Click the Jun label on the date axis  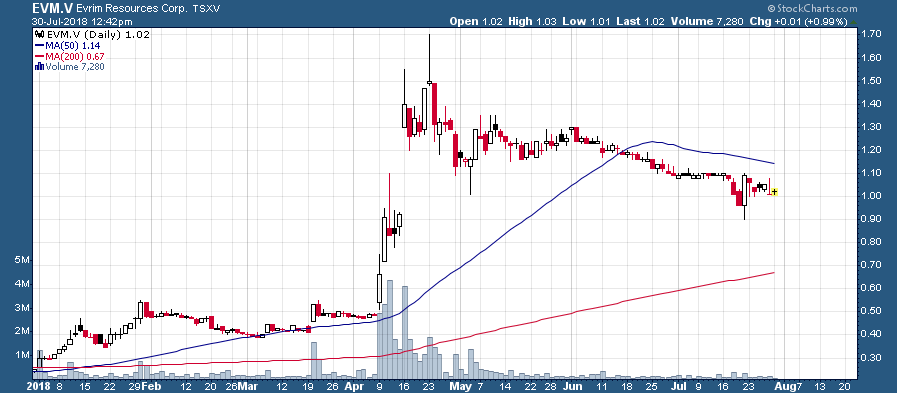pyautogui.click(x=572, y=386)
